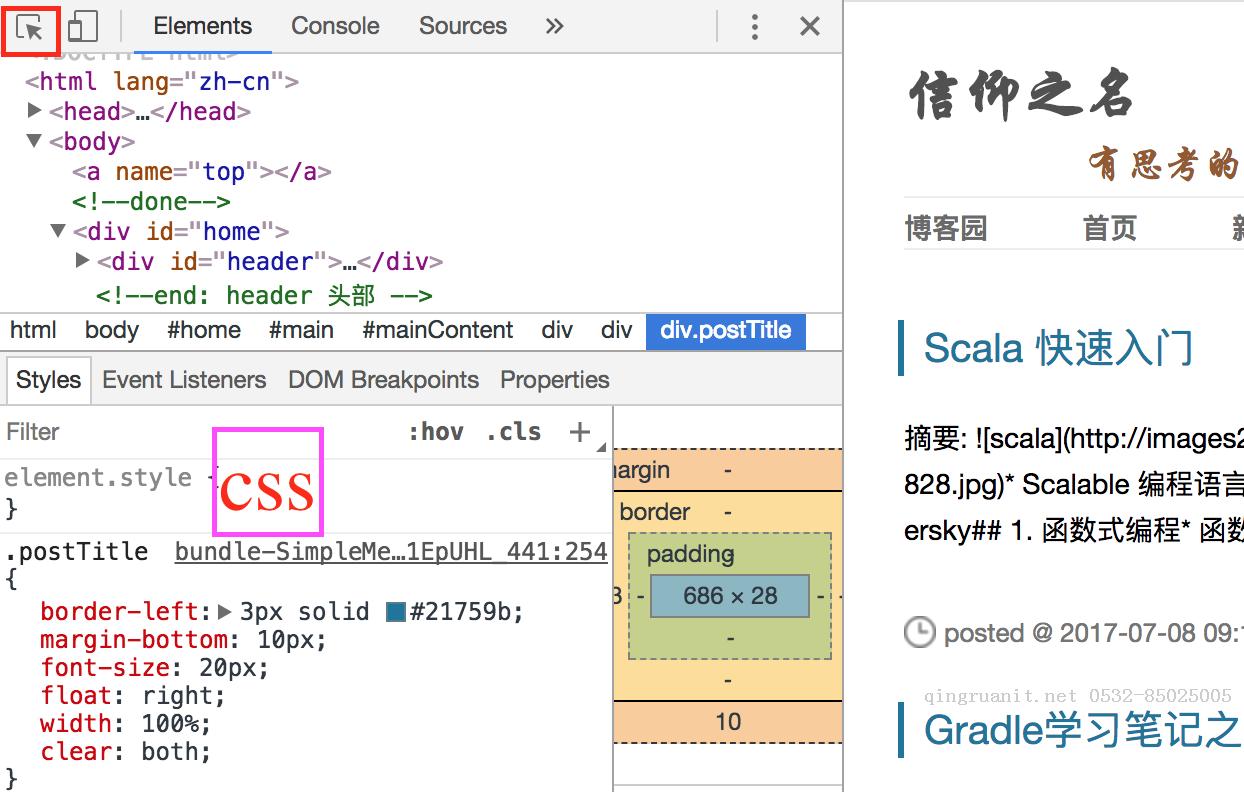
Task: Edit the float: right declaration
Action: [x=133, y=696]
